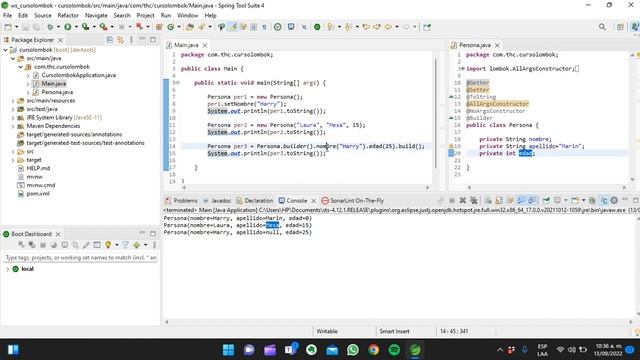Open the Project menu
This screenshot has width=640, height=360.
pos(145,15)
